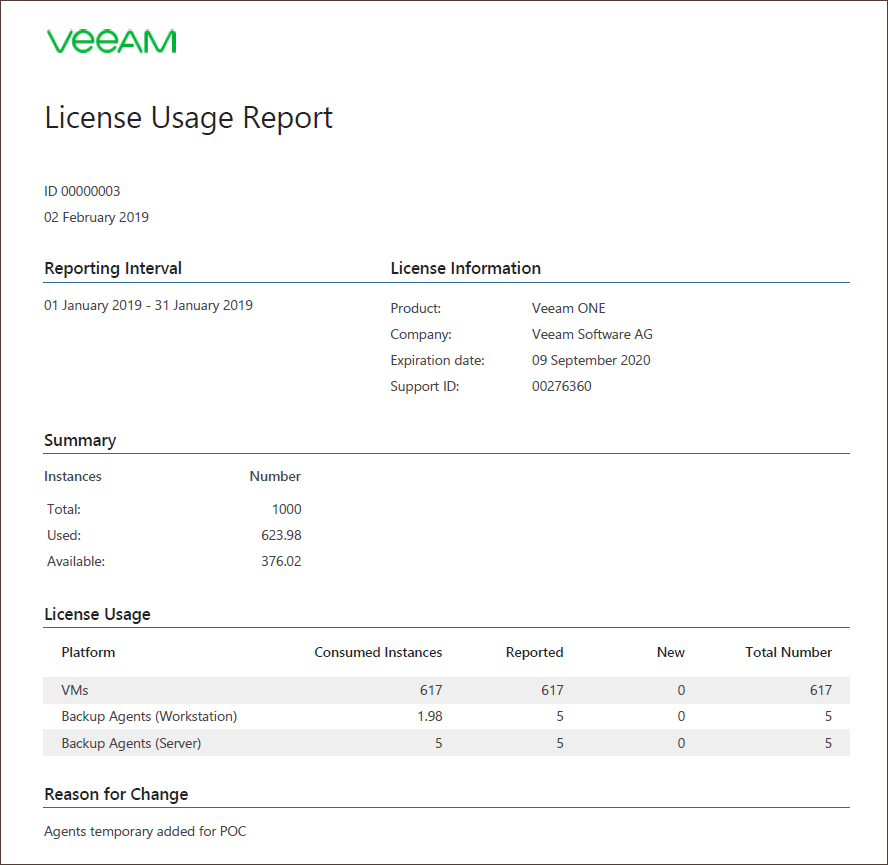
Task: Click the 'Summary' section heading
Action: coord(80,441)
